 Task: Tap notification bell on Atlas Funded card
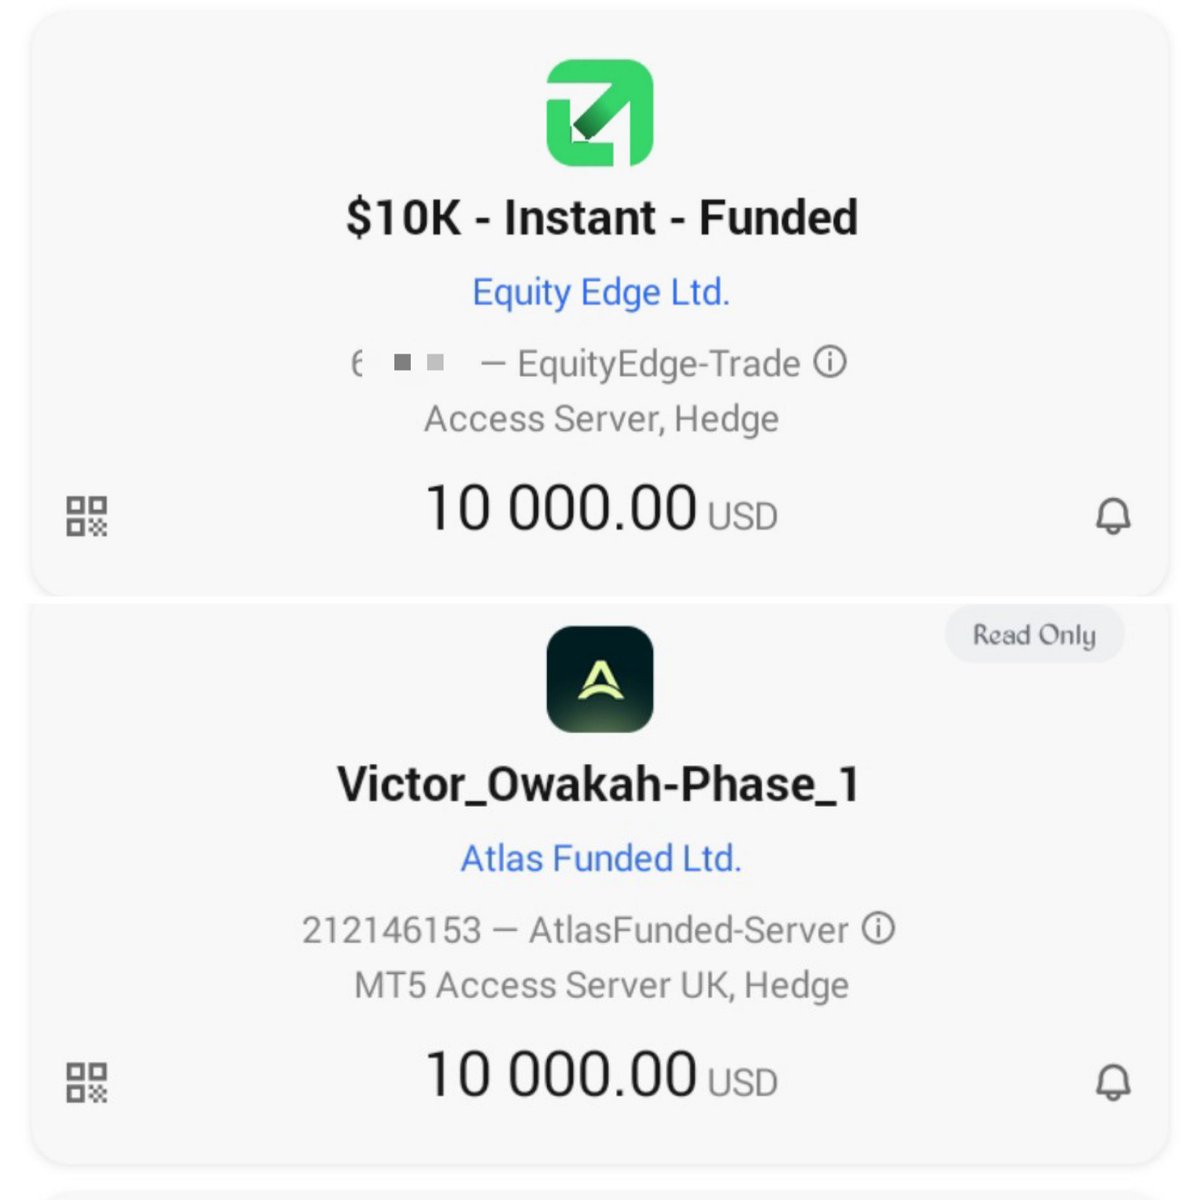[x=1113, y=1082]
